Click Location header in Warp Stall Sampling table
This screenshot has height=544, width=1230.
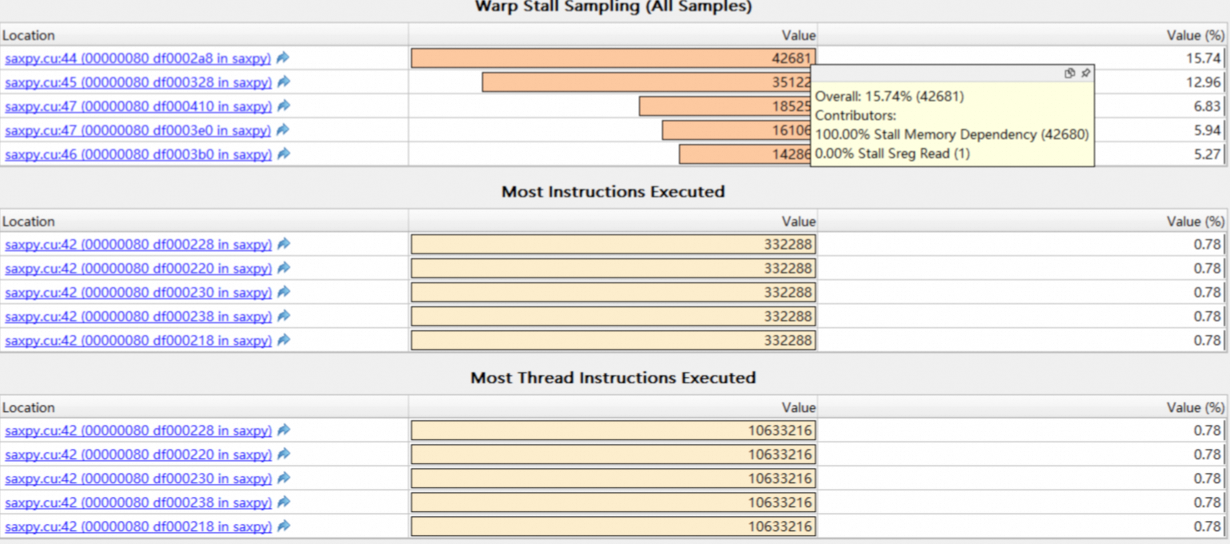pos(29,35)
